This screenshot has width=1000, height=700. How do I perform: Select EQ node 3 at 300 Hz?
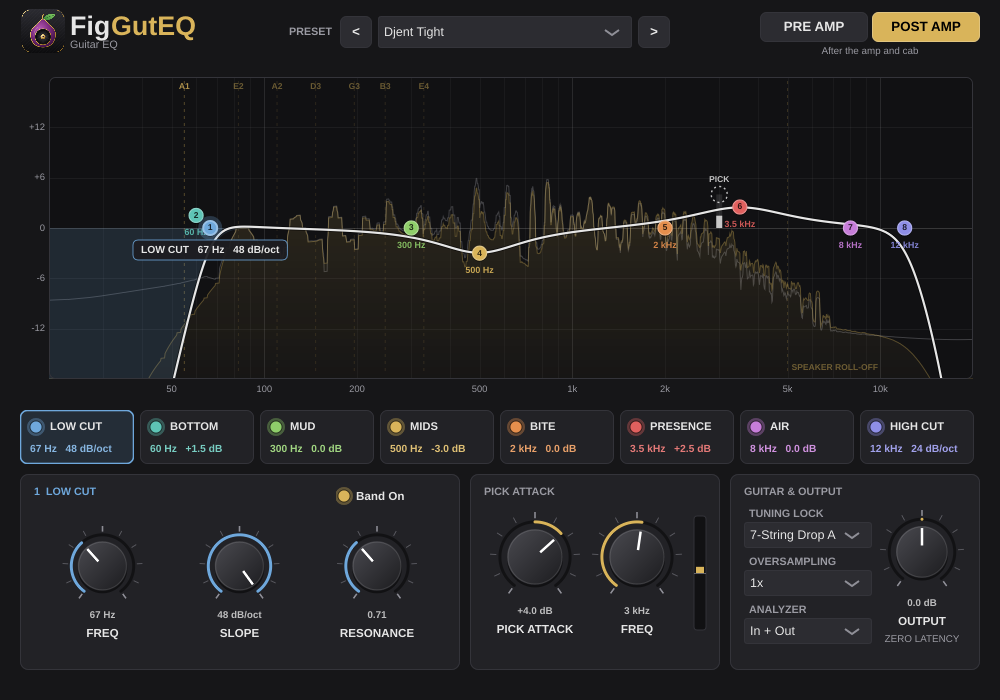pyautogui.click(x=411, y=228)
